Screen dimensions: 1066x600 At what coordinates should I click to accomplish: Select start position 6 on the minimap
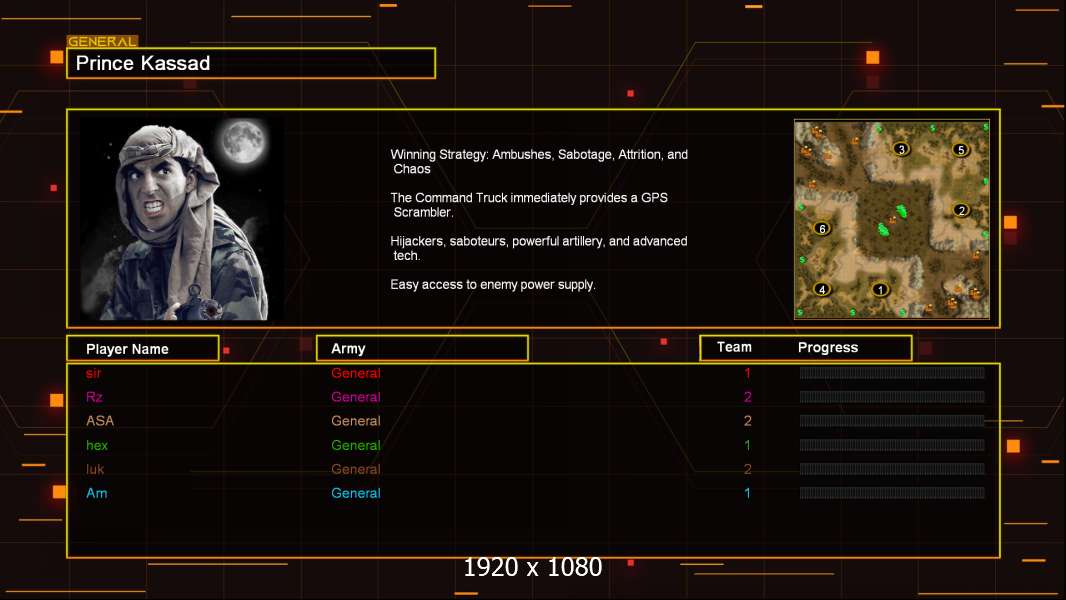[822, 228]
